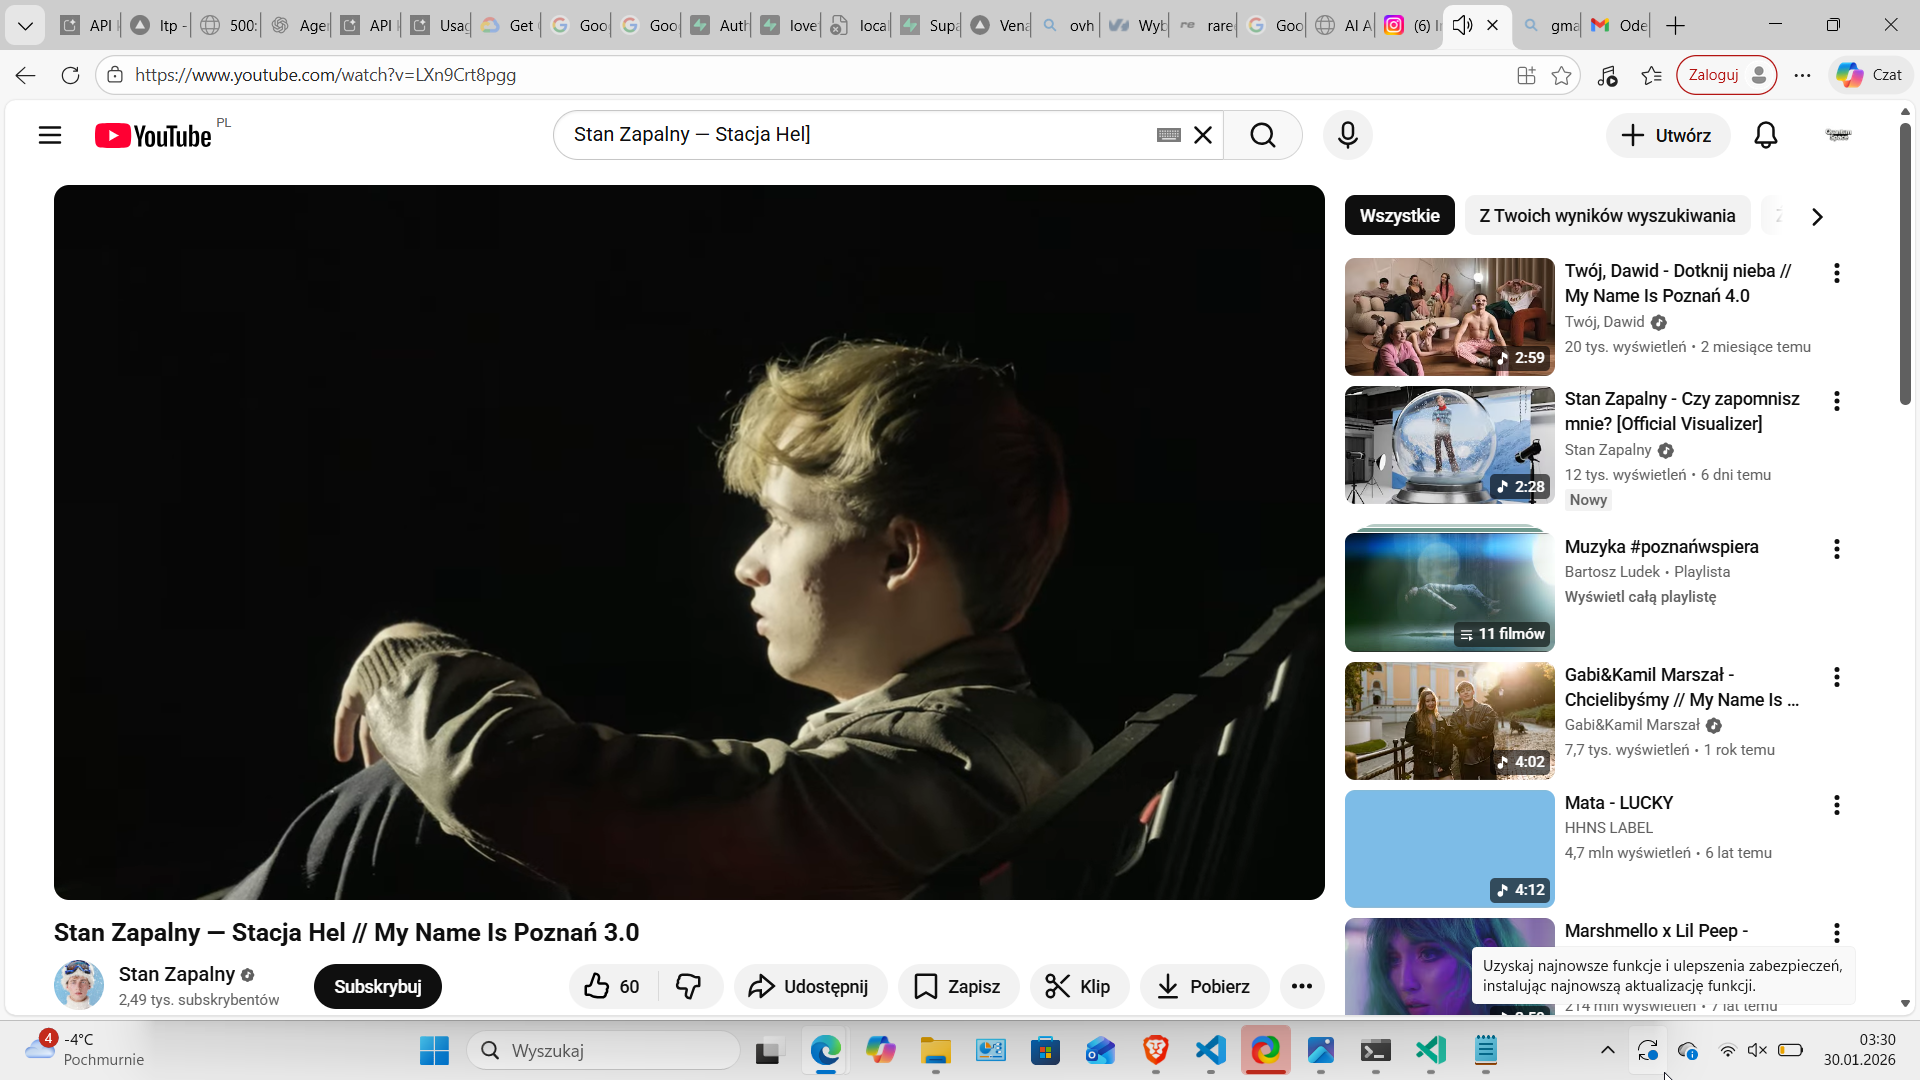Screen dimensions: 1920x1080
Task: Open the notifications bell
Action: point(1765,135)
